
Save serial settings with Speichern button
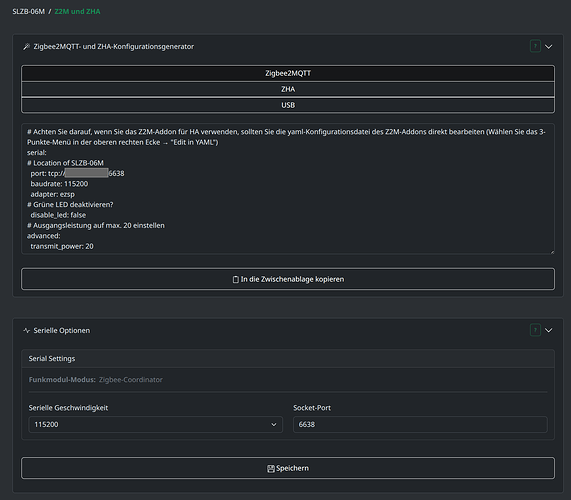coord(288,468)
